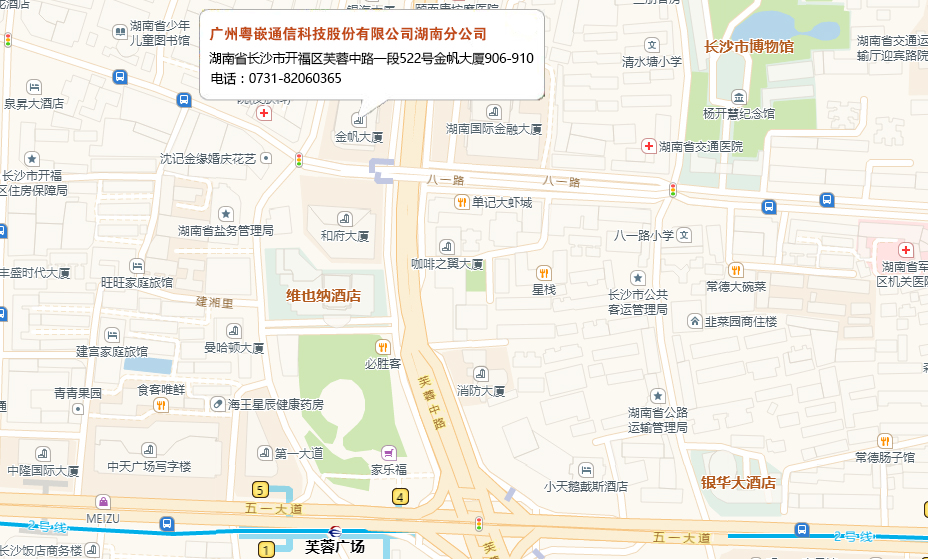Click the 食客唯鲜 restaurant icon
The image size is (928, 559).
click(160, 405)
